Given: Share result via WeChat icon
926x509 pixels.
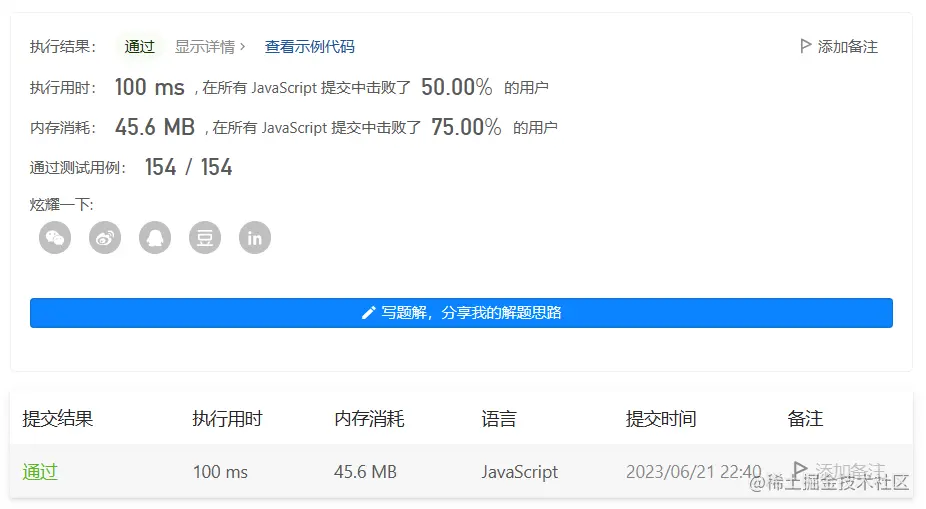Looking at the screenshot, I should click(x=55, y=237).
